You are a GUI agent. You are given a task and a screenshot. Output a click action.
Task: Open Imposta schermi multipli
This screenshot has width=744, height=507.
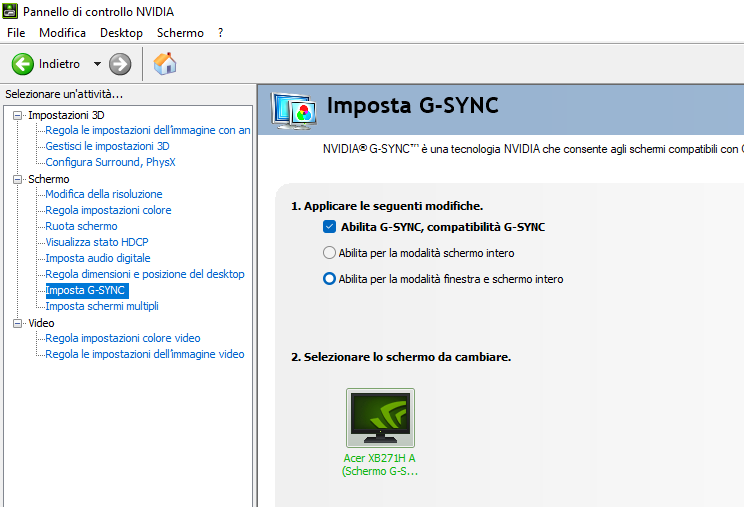pos(102,306)
